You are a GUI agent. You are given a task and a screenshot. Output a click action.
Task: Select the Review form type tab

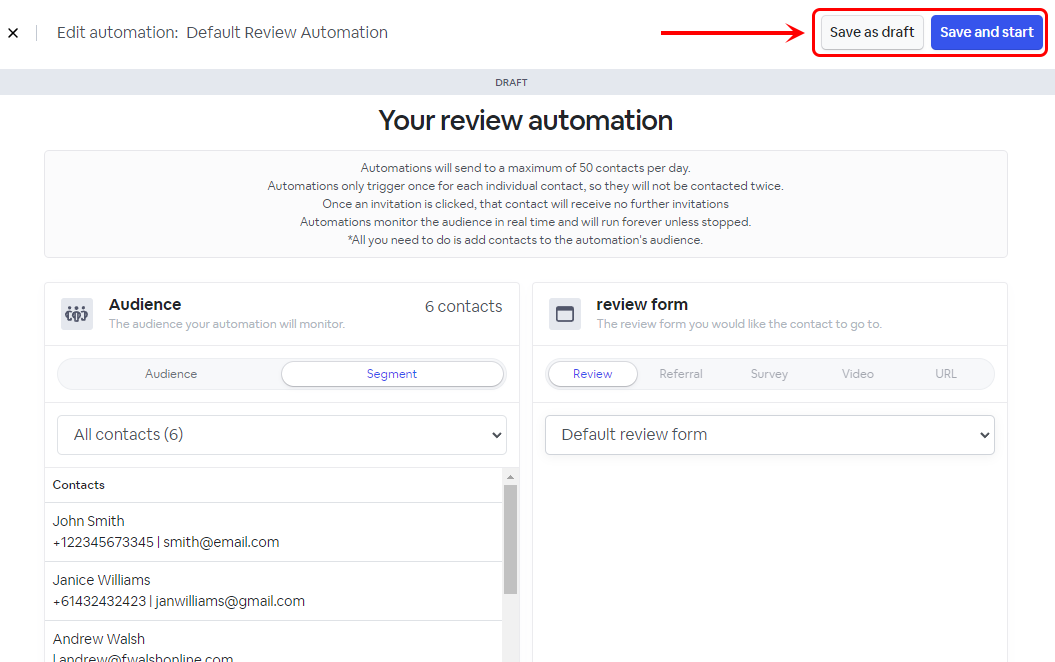click(x=592, y=374)
